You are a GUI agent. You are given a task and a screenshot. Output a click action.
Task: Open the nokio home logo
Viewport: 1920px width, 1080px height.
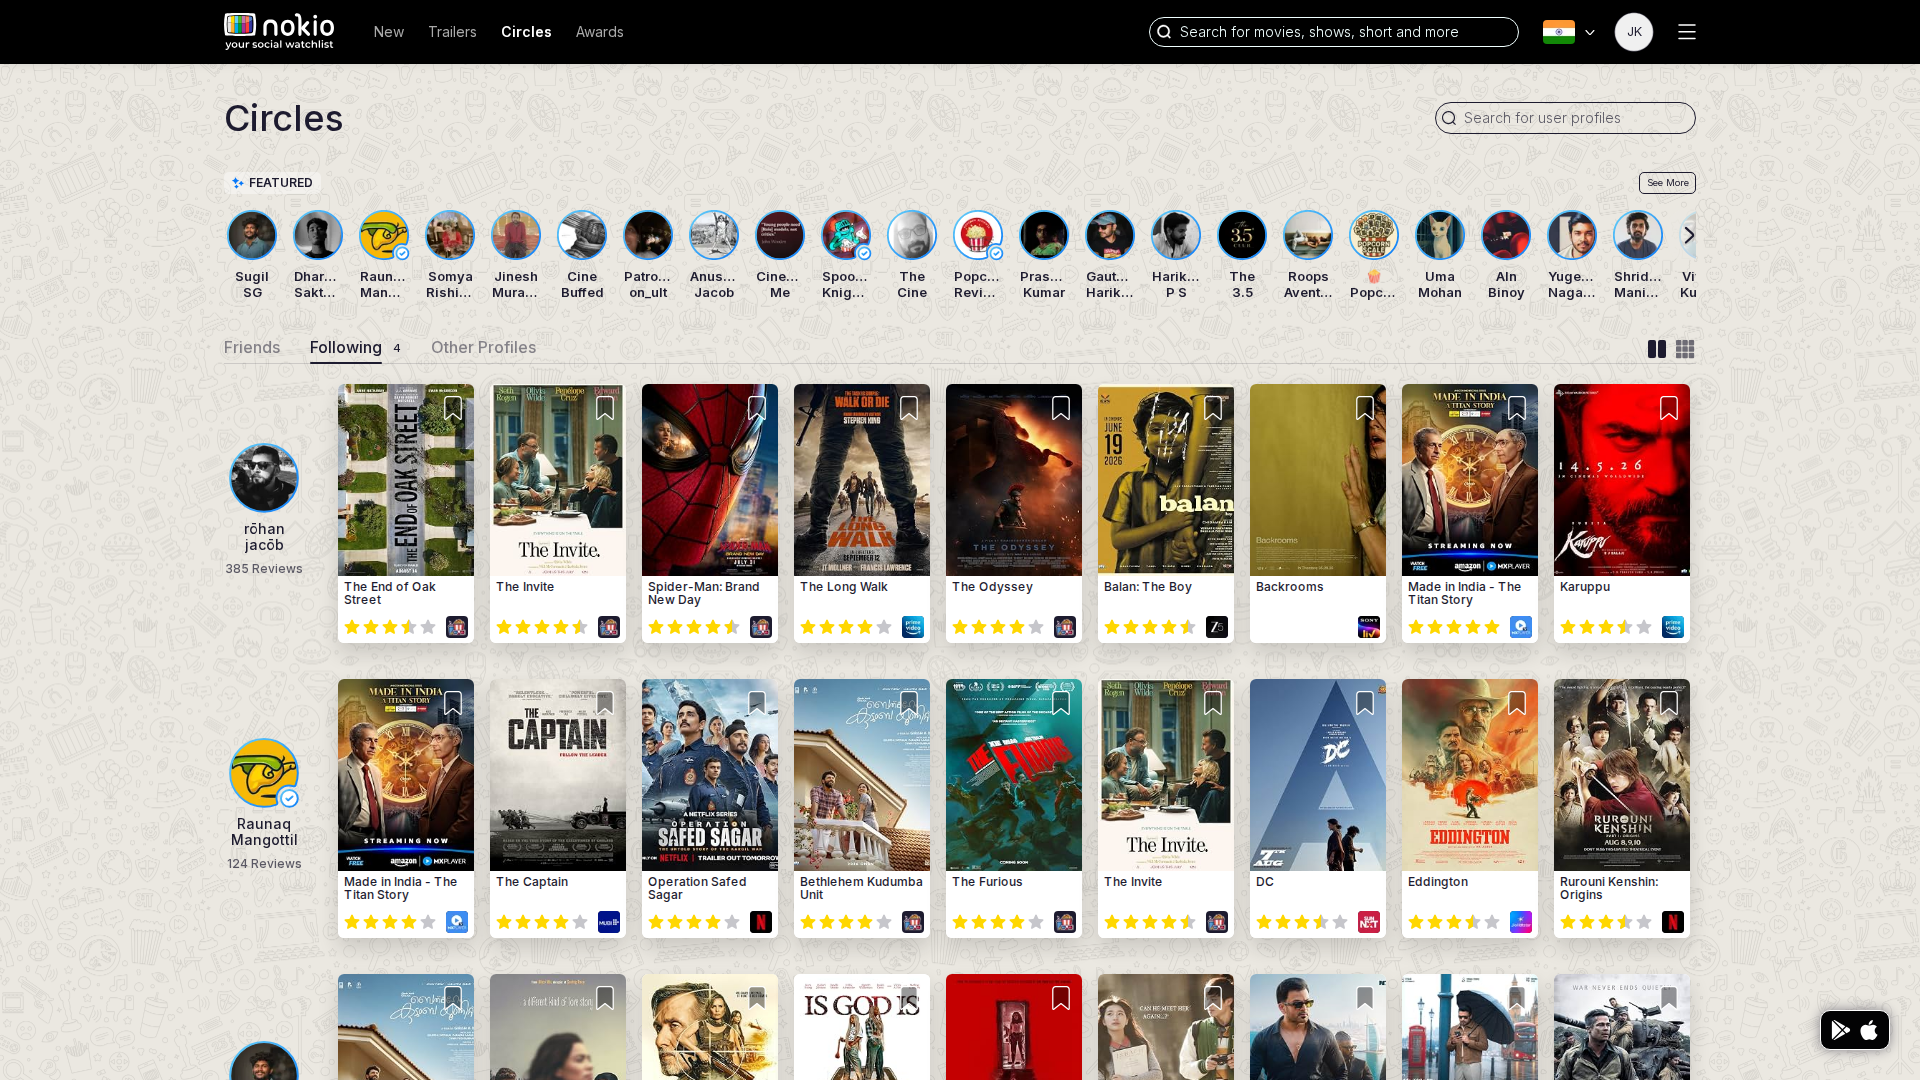pyautogui.click(x=279, y=32)
